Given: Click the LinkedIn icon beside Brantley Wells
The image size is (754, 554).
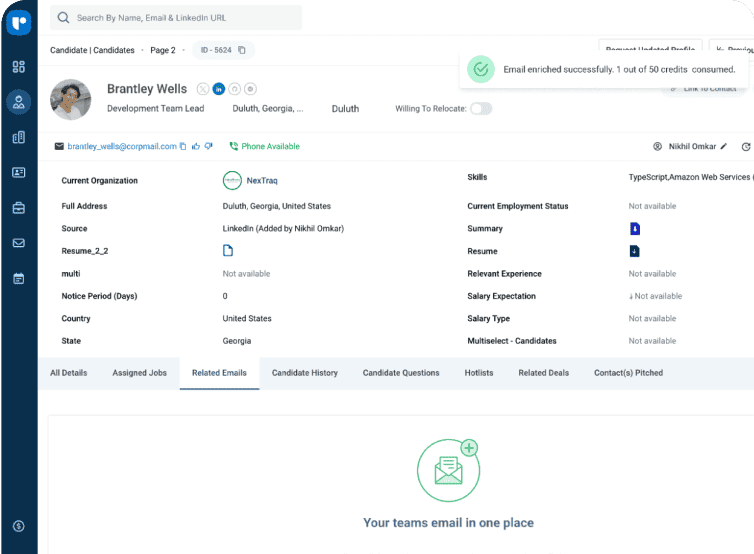Looking at the screenshot, I should pyautogui.click(x=219, y=89).
